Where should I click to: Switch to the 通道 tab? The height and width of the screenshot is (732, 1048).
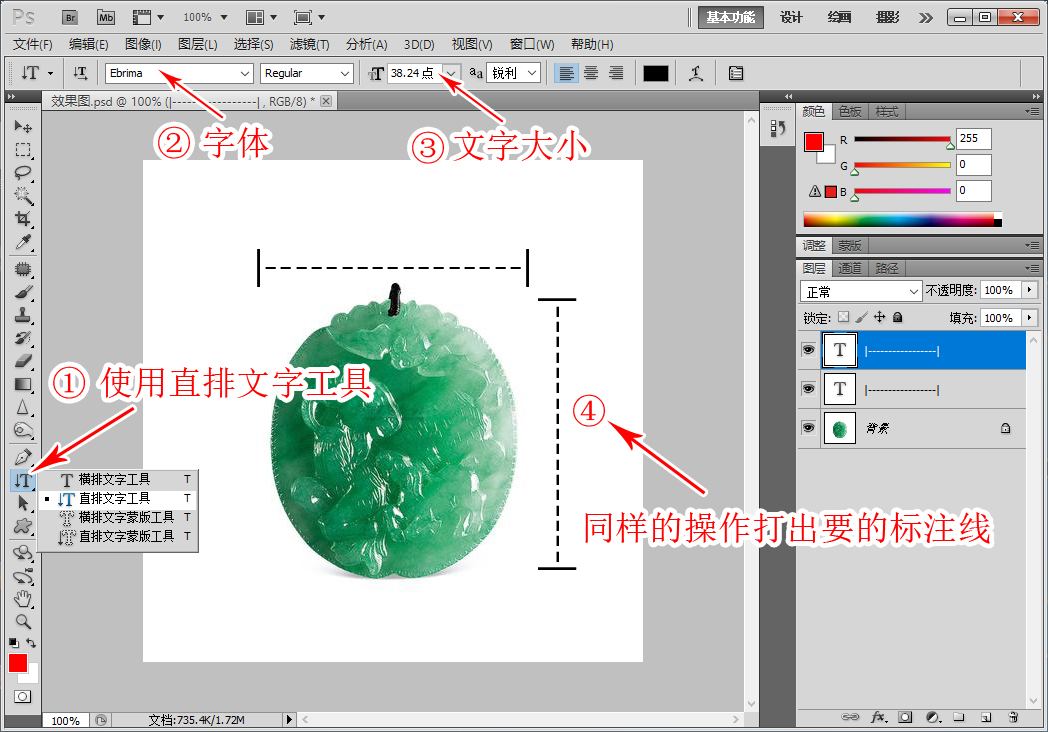click(851, 267)
